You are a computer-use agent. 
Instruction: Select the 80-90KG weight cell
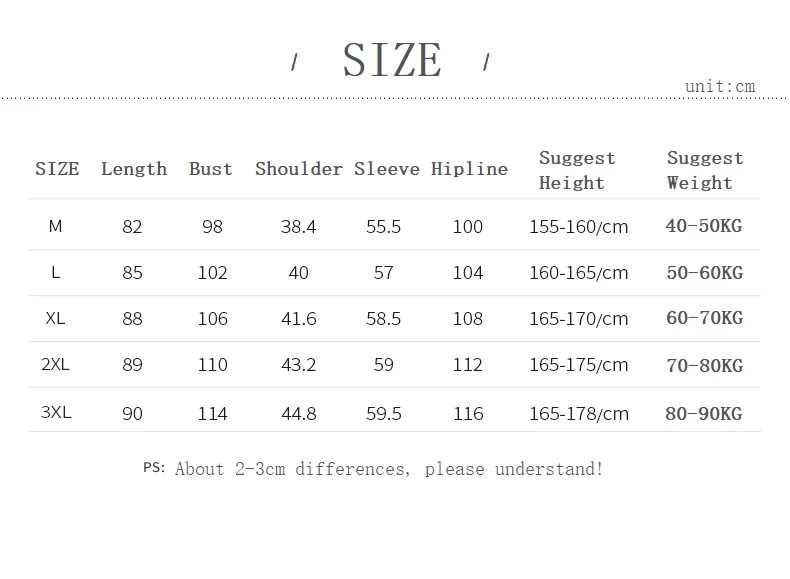click(x=704, y=414)
